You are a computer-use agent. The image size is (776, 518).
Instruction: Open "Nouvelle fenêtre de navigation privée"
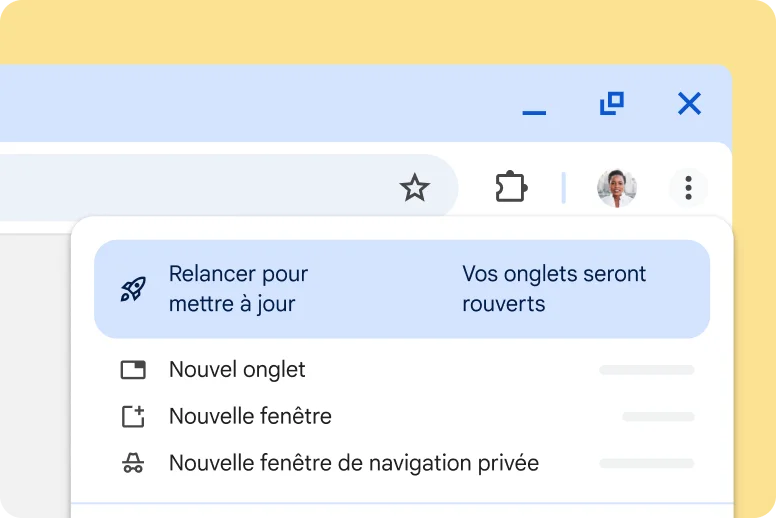[x=354, y=463]
